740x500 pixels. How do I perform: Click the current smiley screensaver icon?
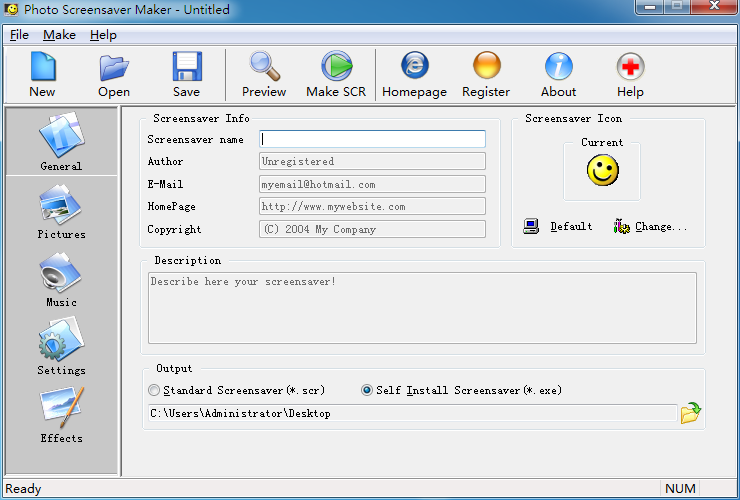click(x=603, y=170)
